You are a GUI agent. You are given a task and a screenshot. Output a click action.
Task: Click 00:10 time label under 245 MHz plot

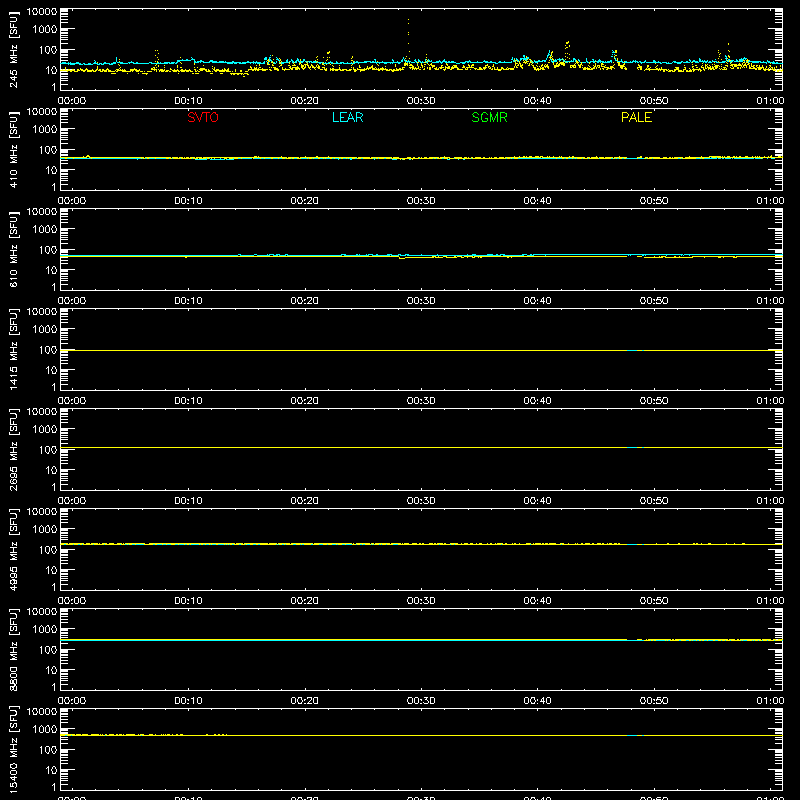click(188, 101)
